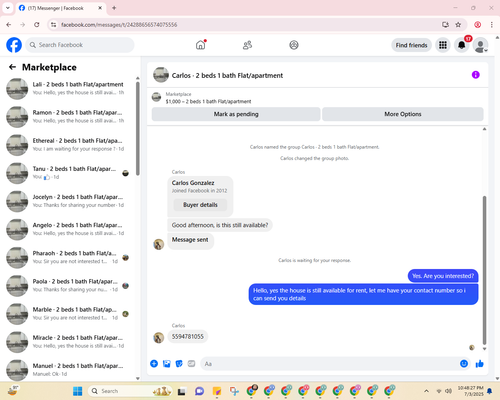Go to Home feed icon
The image size is (500, 400).
[x=201, y=45]
